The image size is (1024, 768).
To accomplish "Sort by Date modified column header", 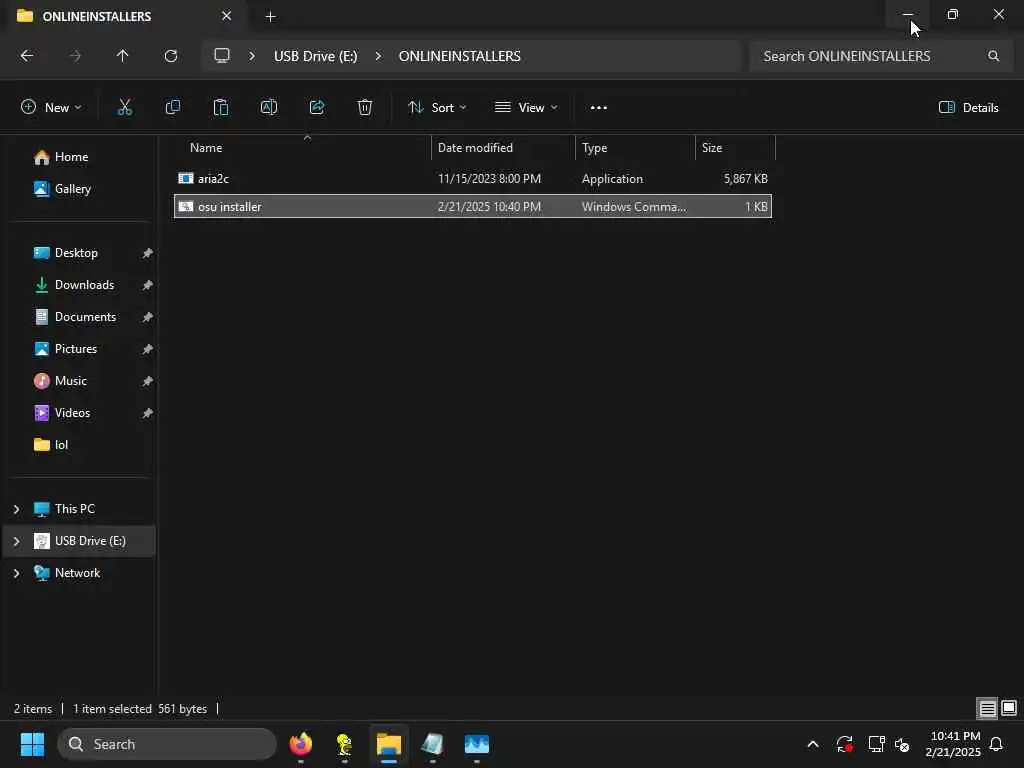I will (x=504, y=148).
